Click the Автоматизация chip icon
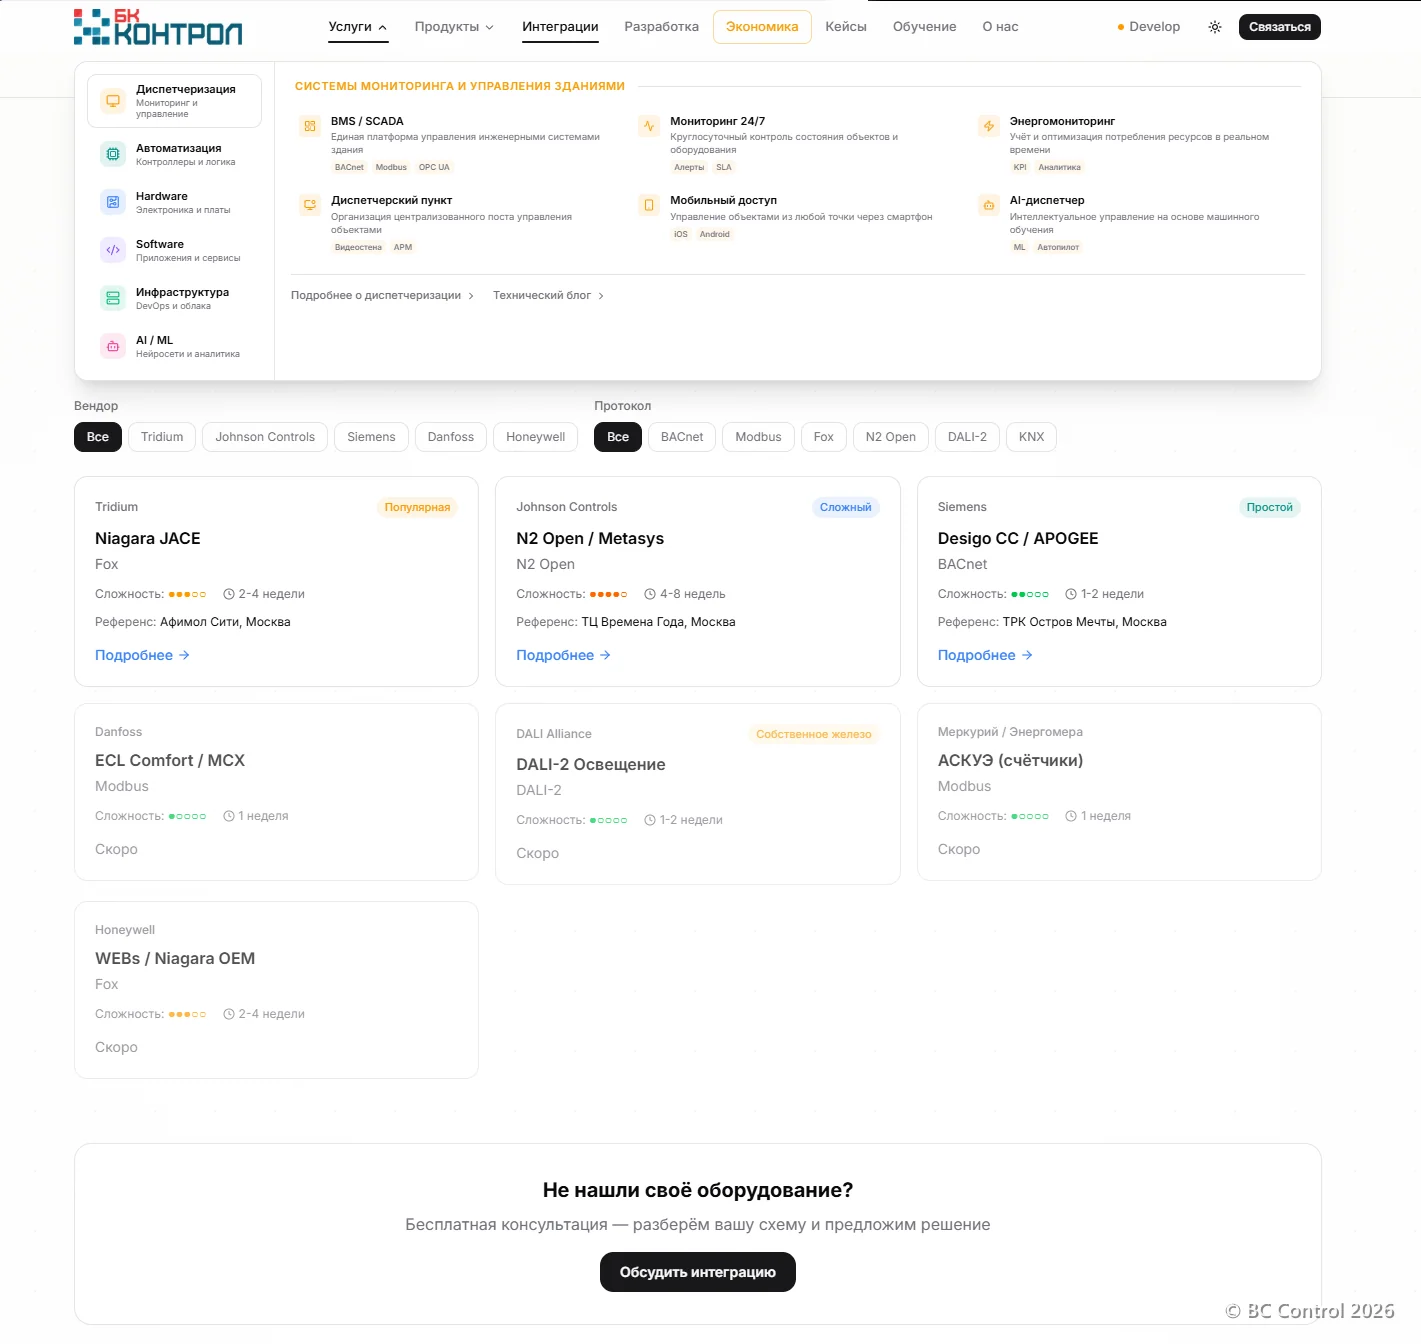 point(113,154)
